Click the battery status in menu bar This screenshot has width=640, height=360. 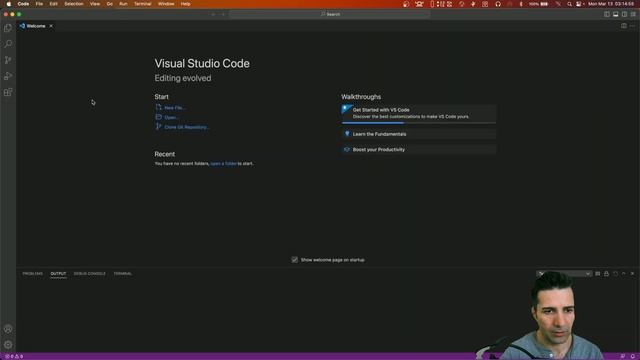tap(539, 4)
